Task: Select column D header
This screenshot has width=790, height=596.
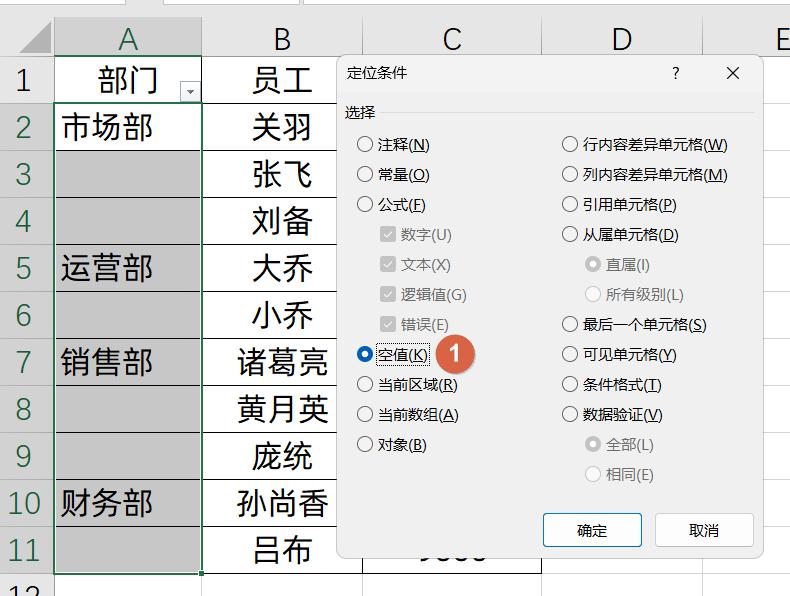Action: point(622,38)
